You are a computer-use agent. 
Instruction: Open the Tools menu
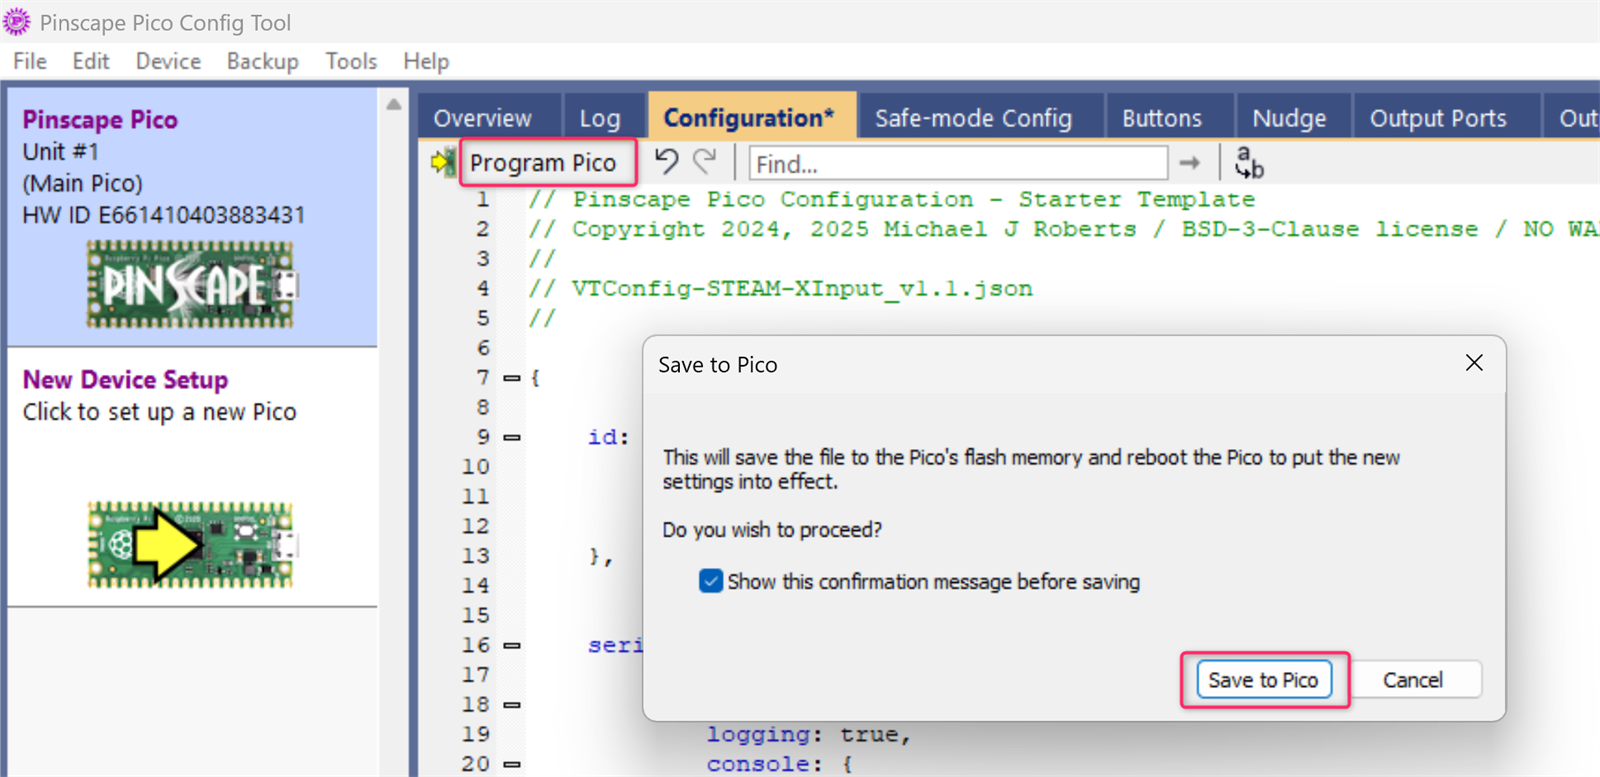coord(351,61)
